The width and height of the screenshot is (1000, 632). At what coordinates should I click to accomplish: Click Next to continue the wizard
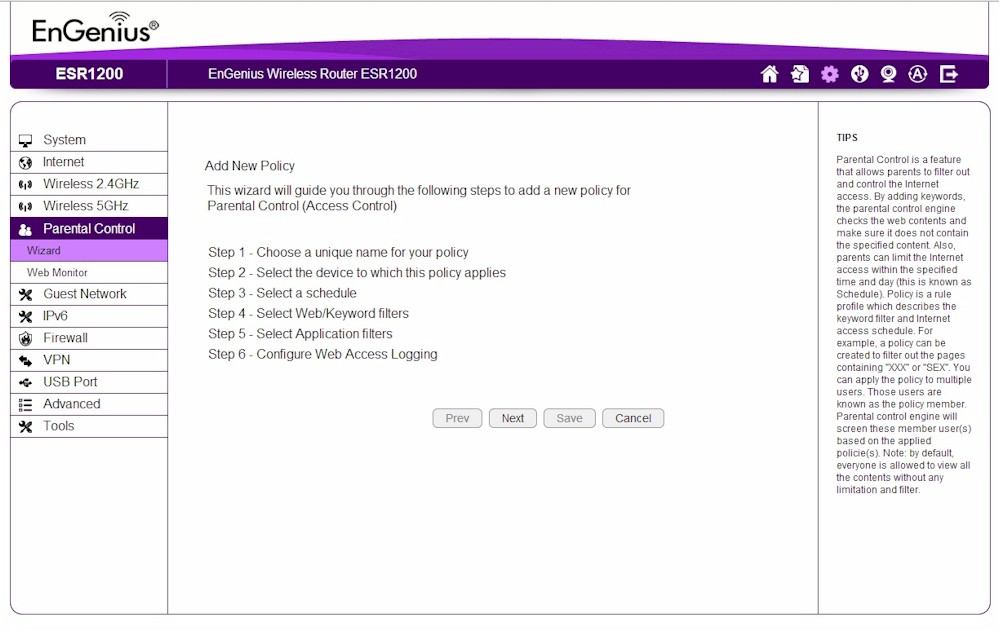pyautogui.click(x=513, y=418)
